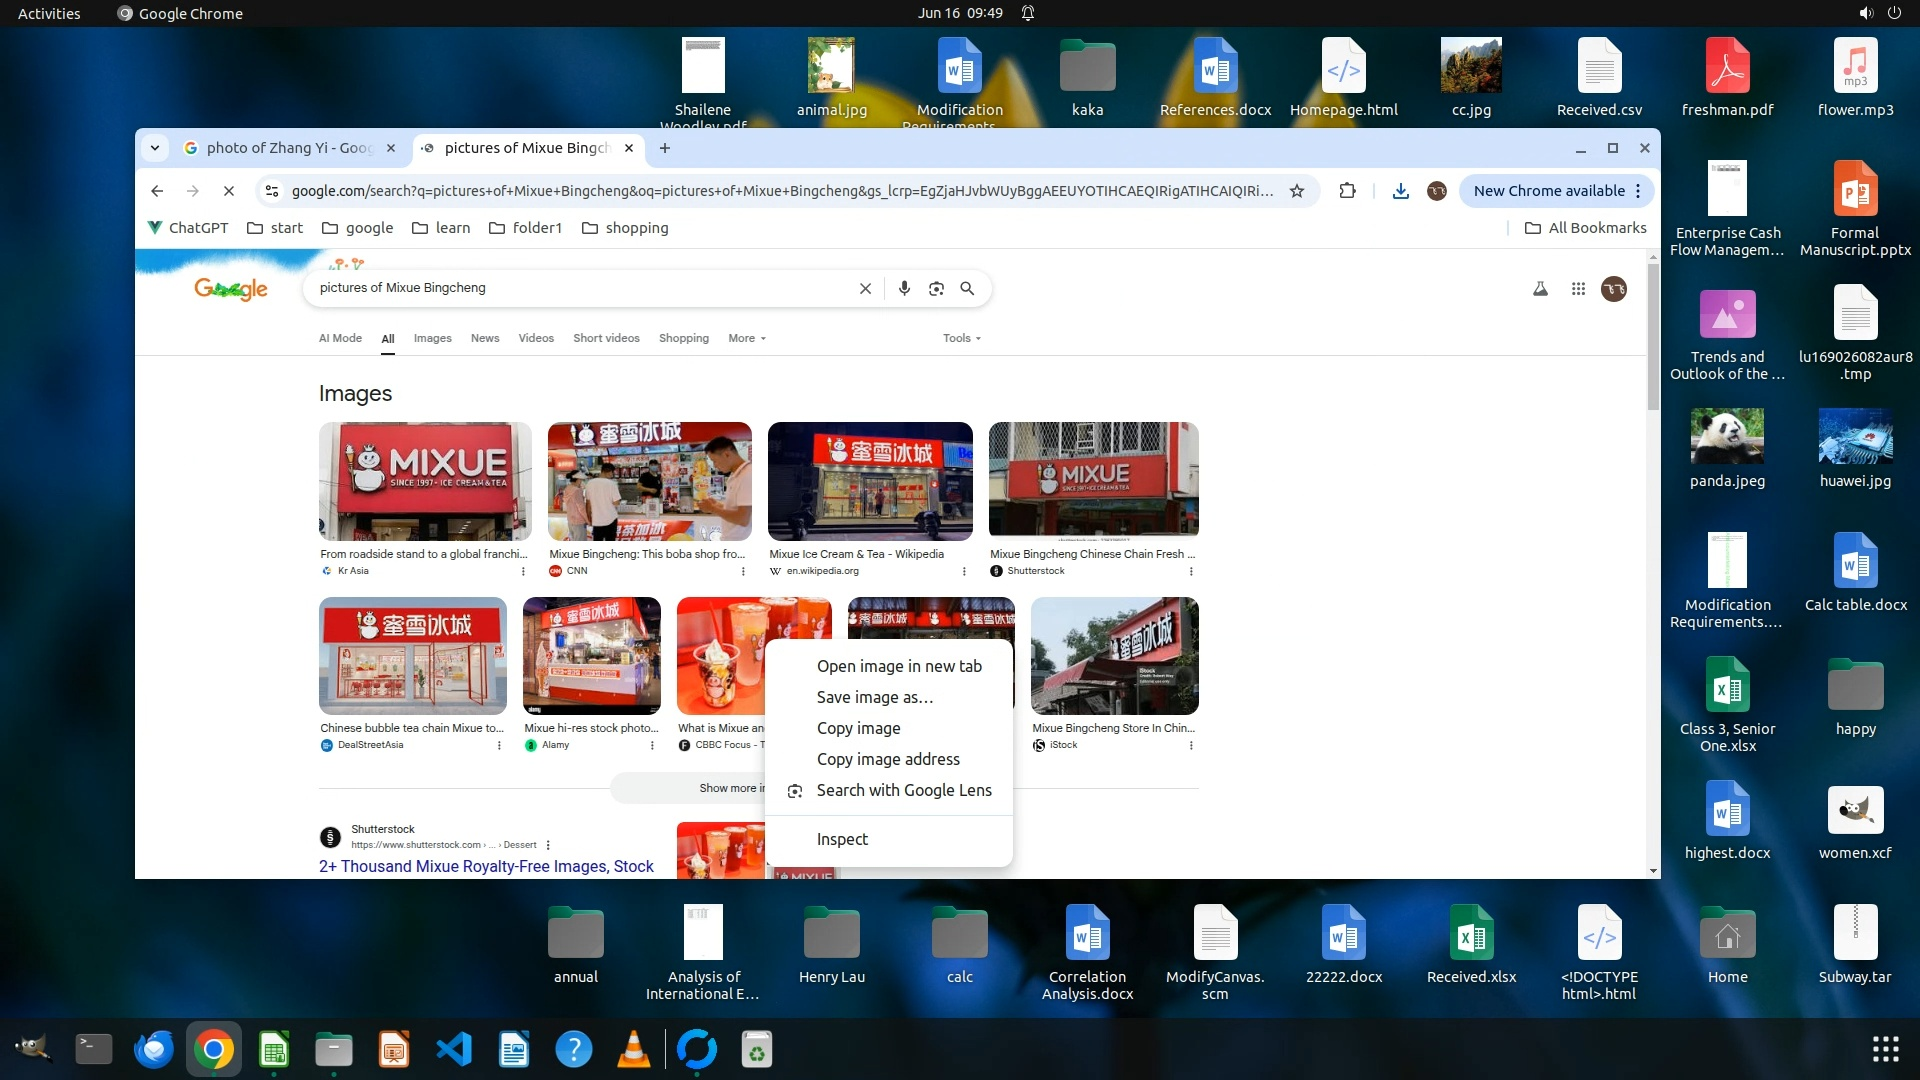Bookmark this page with the star icon

pos(1297,191)
